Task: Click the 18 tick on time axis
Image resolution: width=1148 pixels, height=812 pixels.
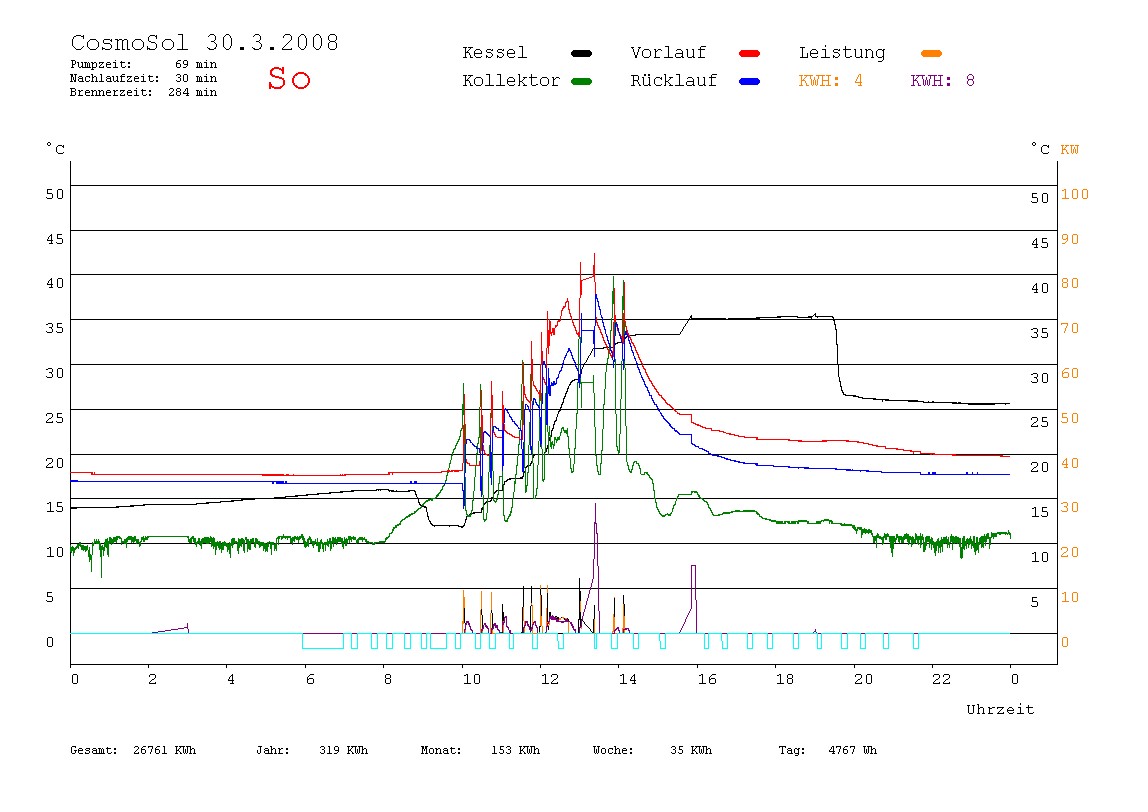Action: (x=785, y=679)
